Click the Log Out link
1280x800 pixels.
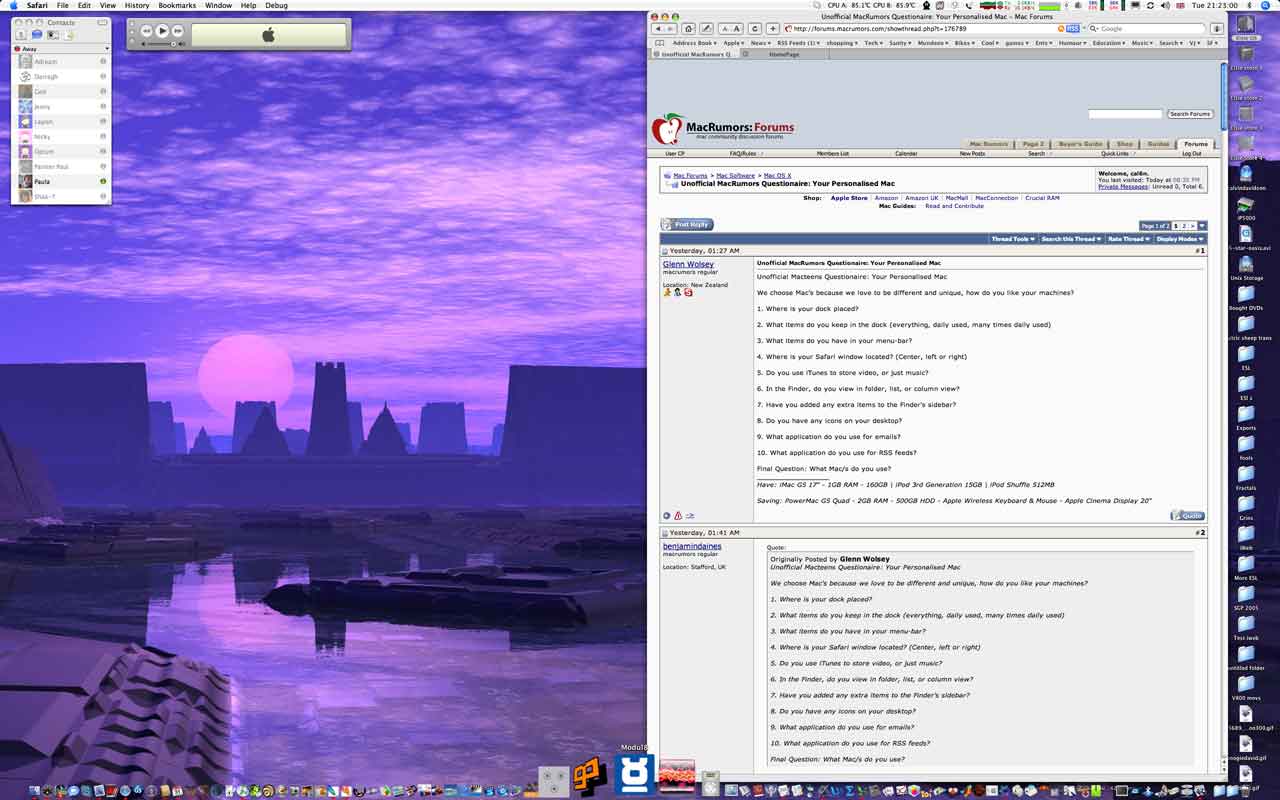click(x=1192, y=154)
